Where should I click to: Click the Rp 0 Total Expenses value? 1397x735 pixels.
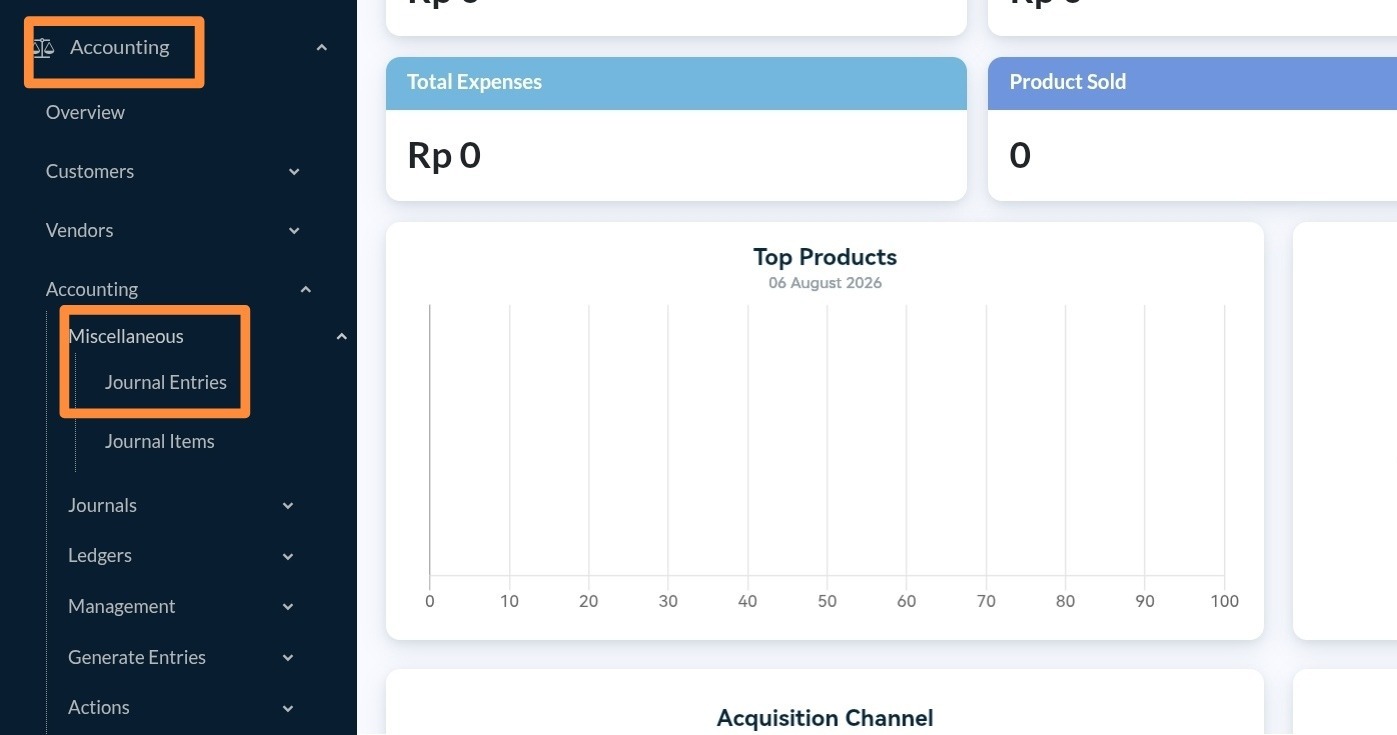[x=444, y=155]
